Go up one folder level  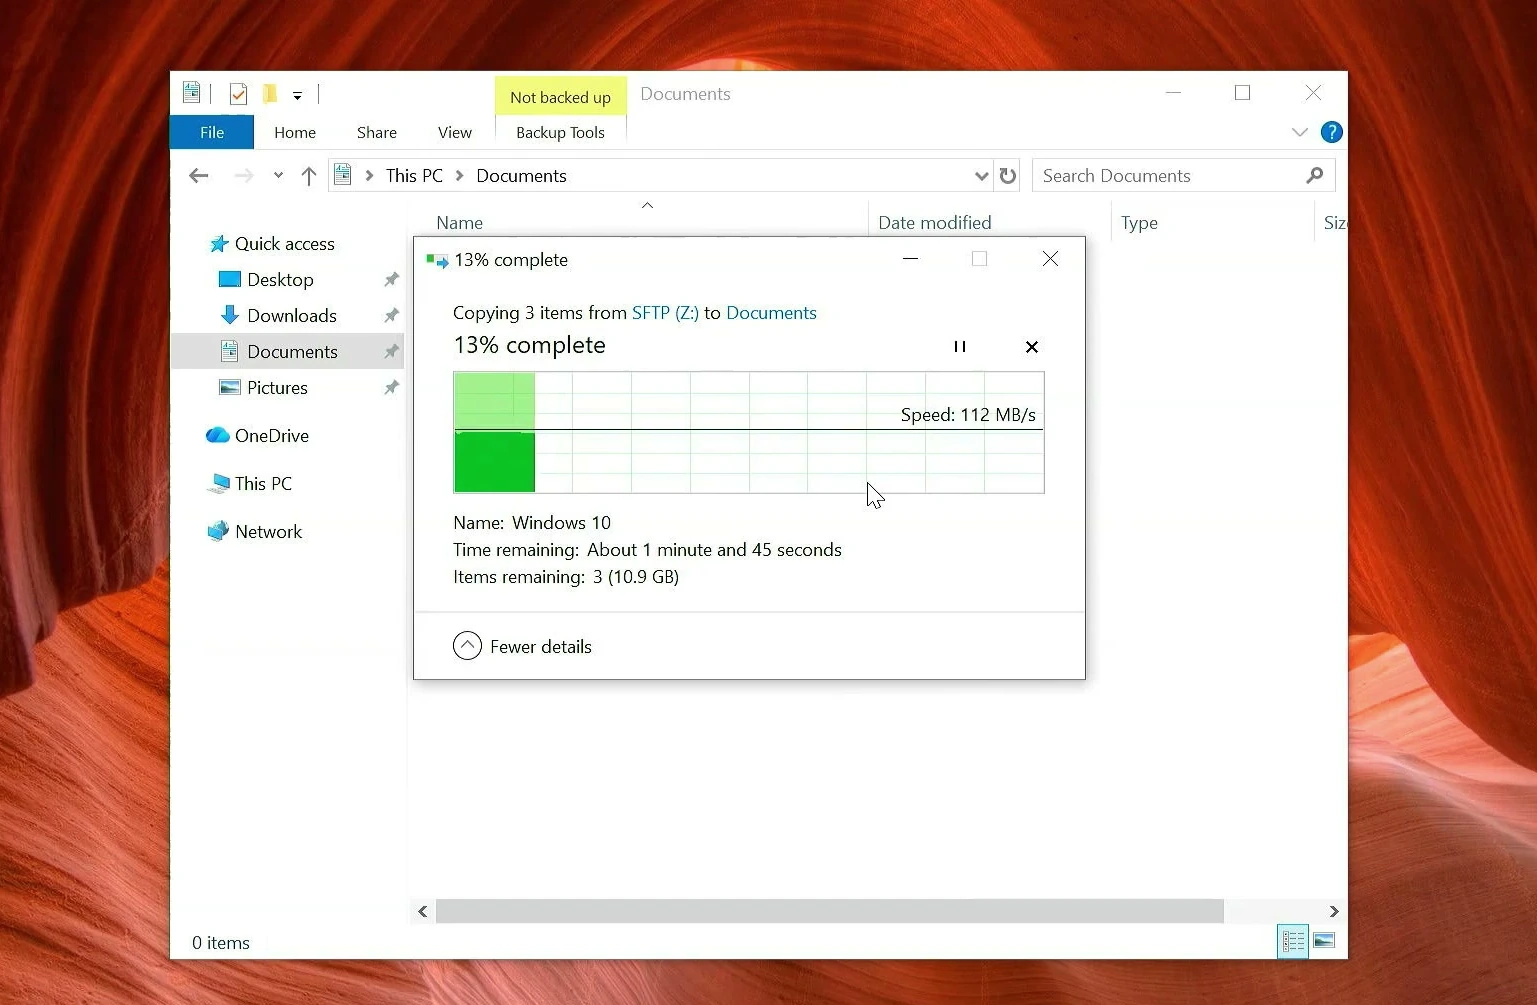click(309, 176)
